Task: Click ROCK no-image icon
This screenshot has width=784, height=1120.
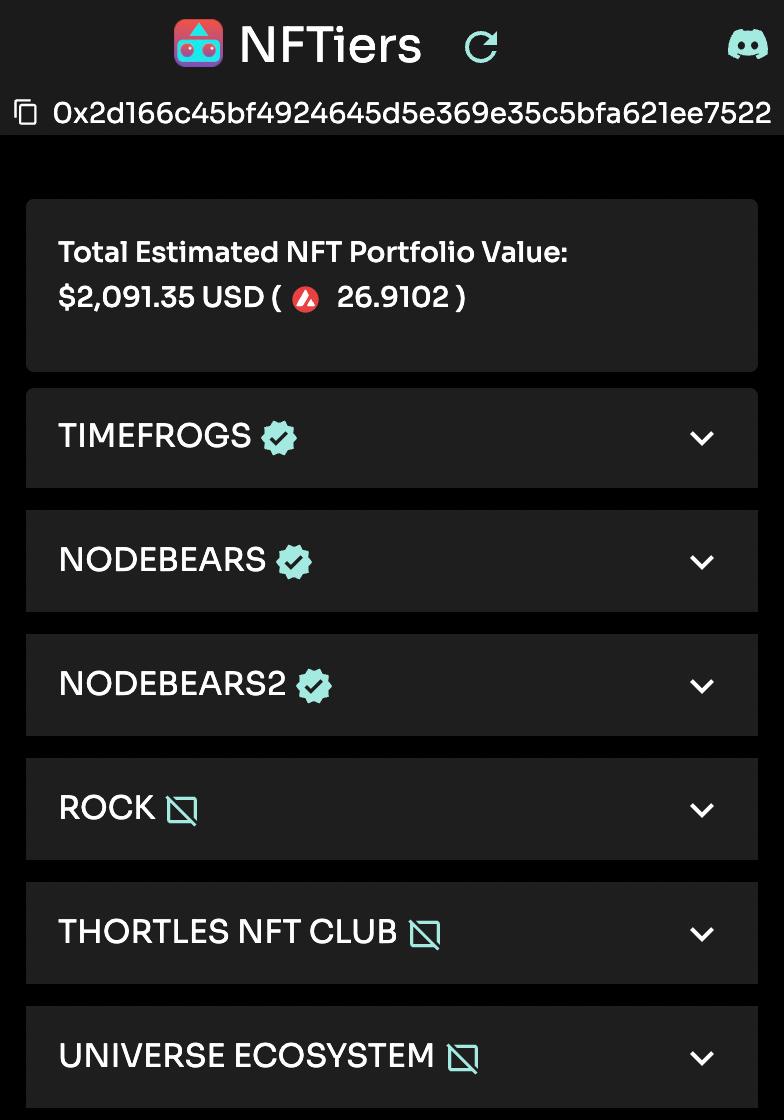Action: pos(182,810)
